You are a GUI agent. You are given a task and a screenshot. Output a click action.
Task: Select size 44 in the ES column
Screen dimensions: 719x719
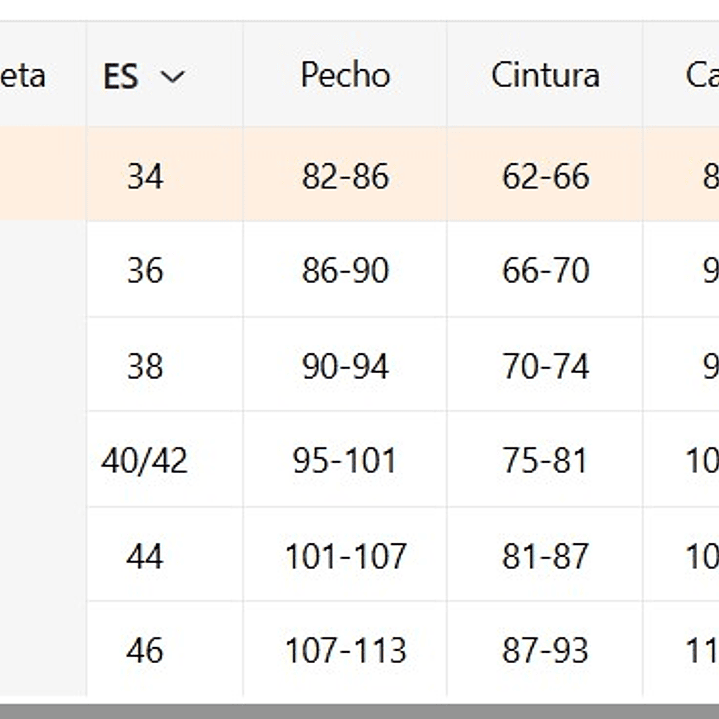click(145, 556)
